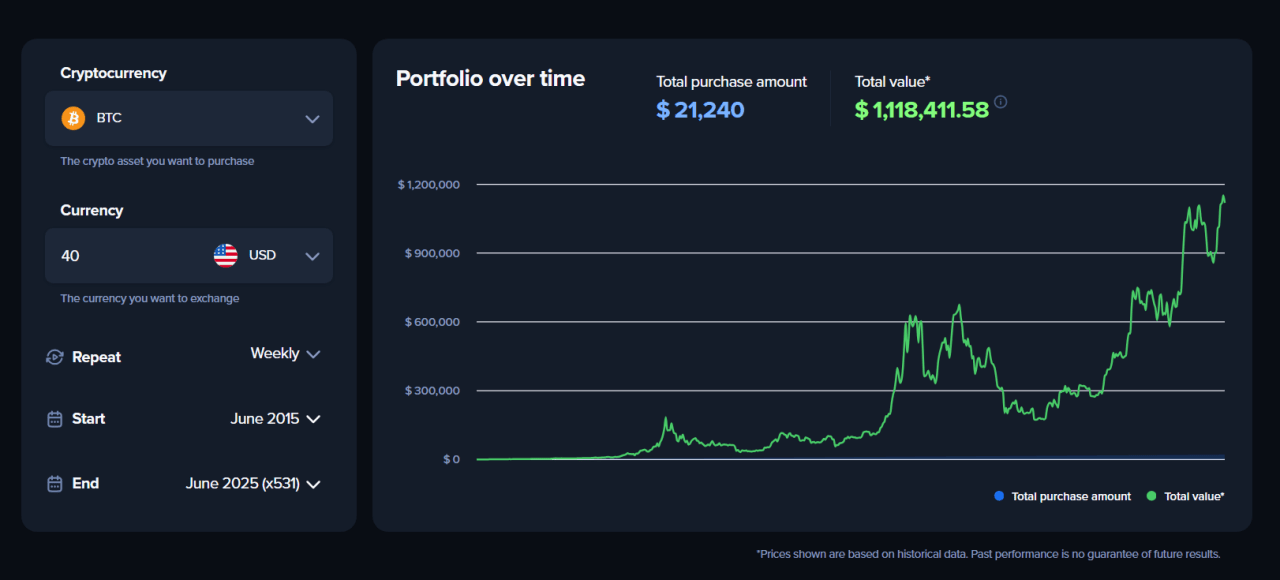Click the Total value legend label
1280x580 pixels.
coord(1194,496)
